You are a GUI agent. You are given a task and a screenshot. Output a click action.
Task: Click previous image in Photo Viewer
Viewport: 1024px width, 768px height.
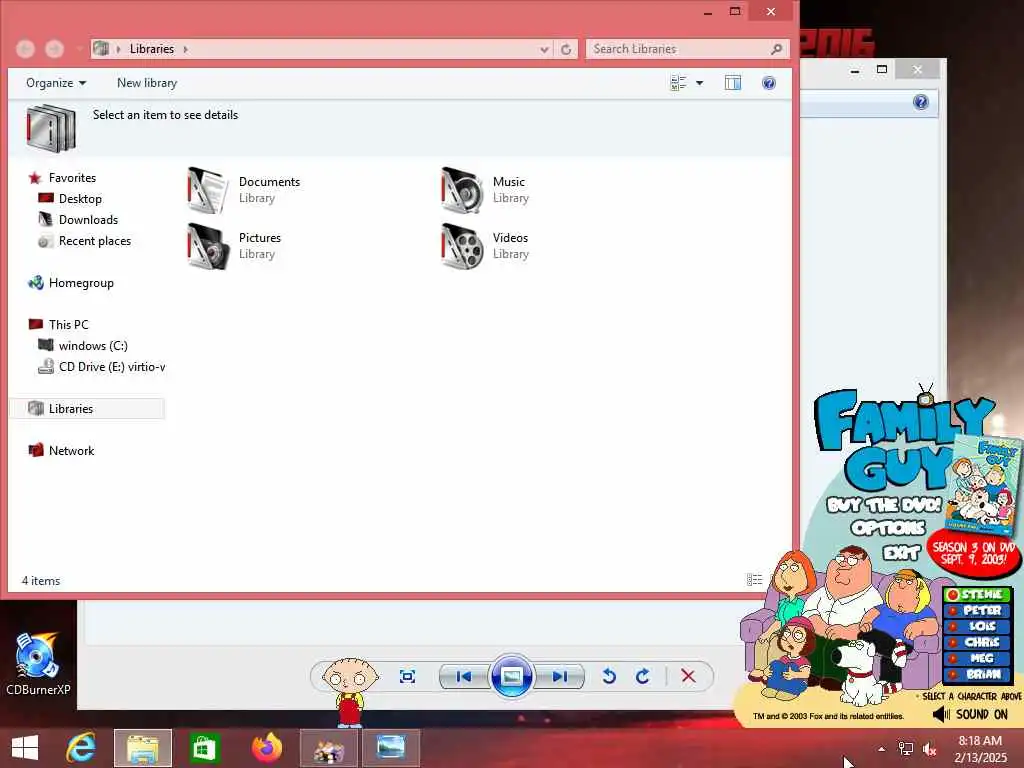coord(464,677)
